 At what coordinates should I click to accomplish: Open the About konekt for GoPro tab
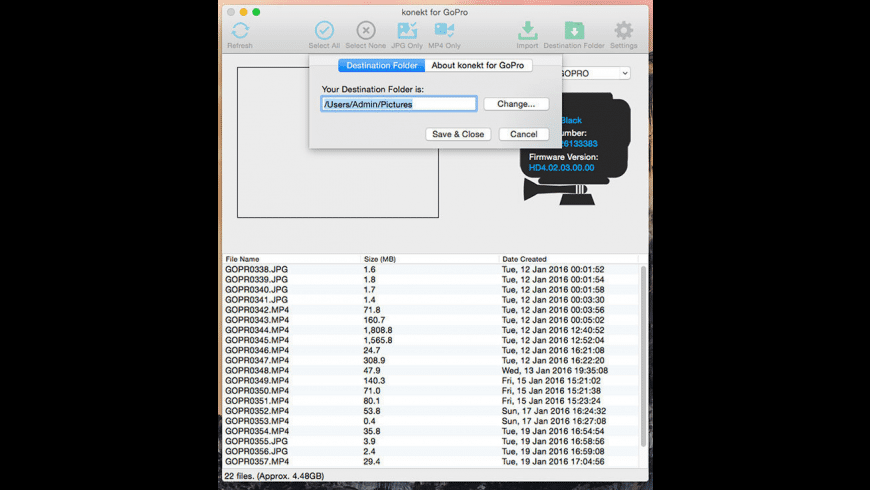(478, 65)
